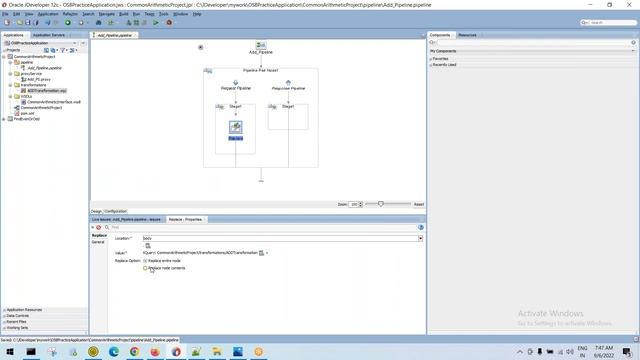Click the blue Undo arrow icon
640x360 pixels.
(48, 22)
